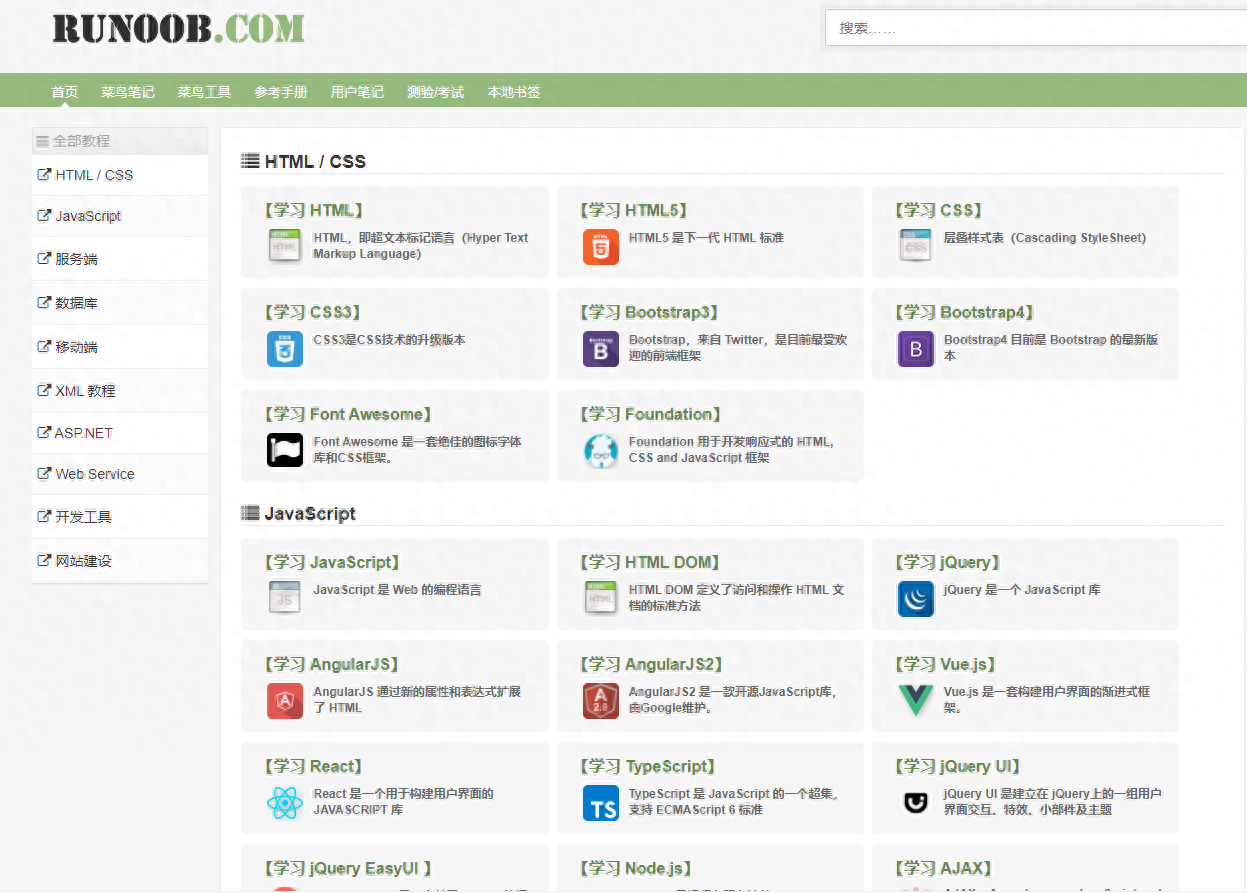
Task: Click the 全部教程 menu icon in sidebar
Action: point(43,141)
